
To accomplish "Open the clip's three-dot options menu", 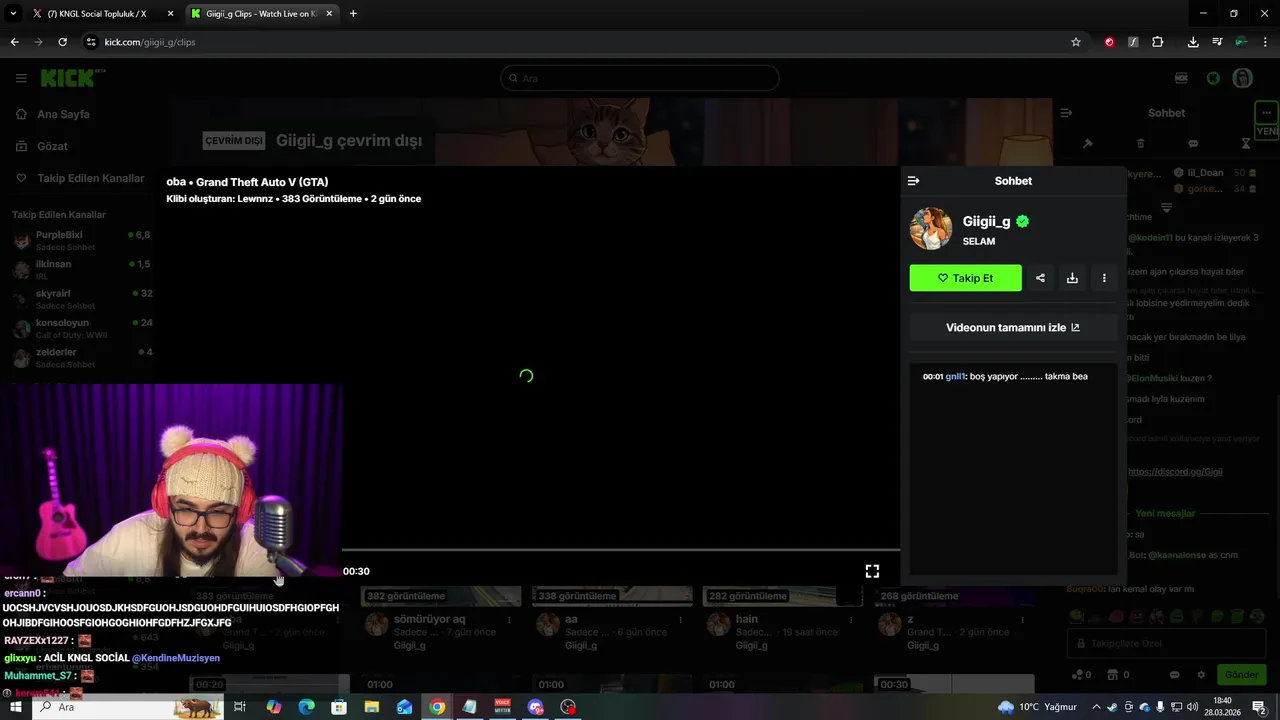I will tap(1104, 278).
